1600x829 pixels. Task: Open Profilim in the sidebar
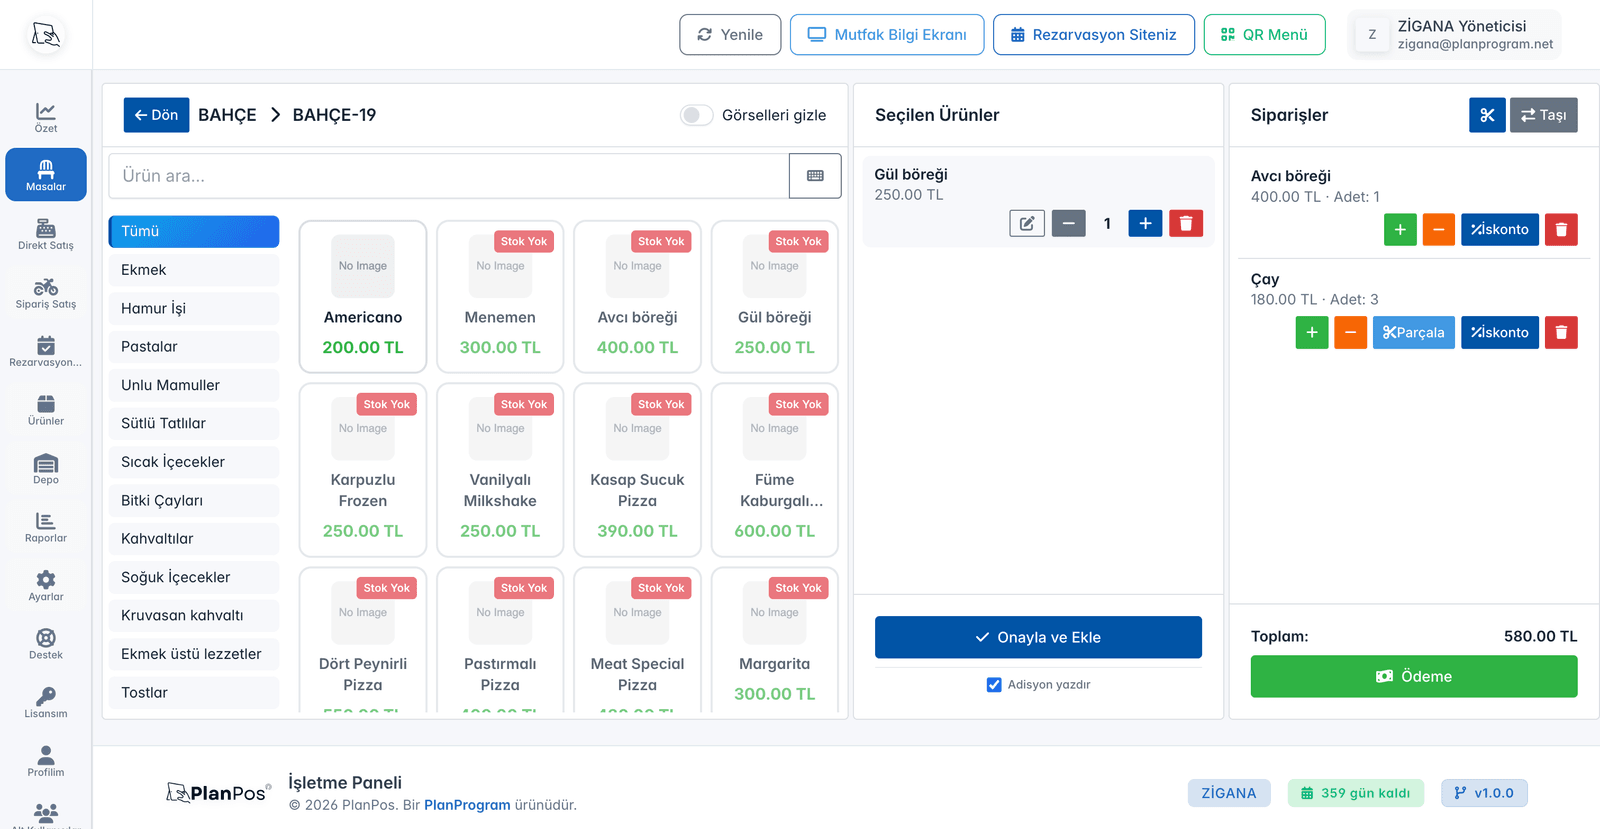[46, 761]
